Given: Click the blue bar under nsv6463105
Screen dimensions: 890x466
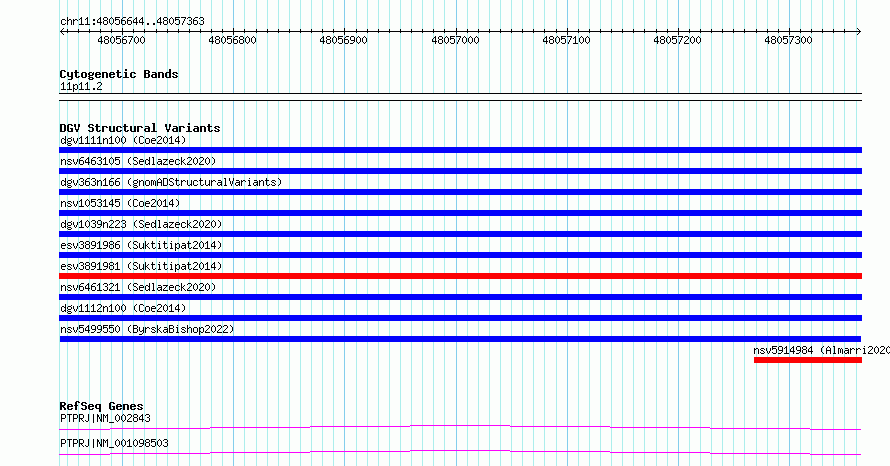Looking at the screenshot, I should click(x=460, y=171).
